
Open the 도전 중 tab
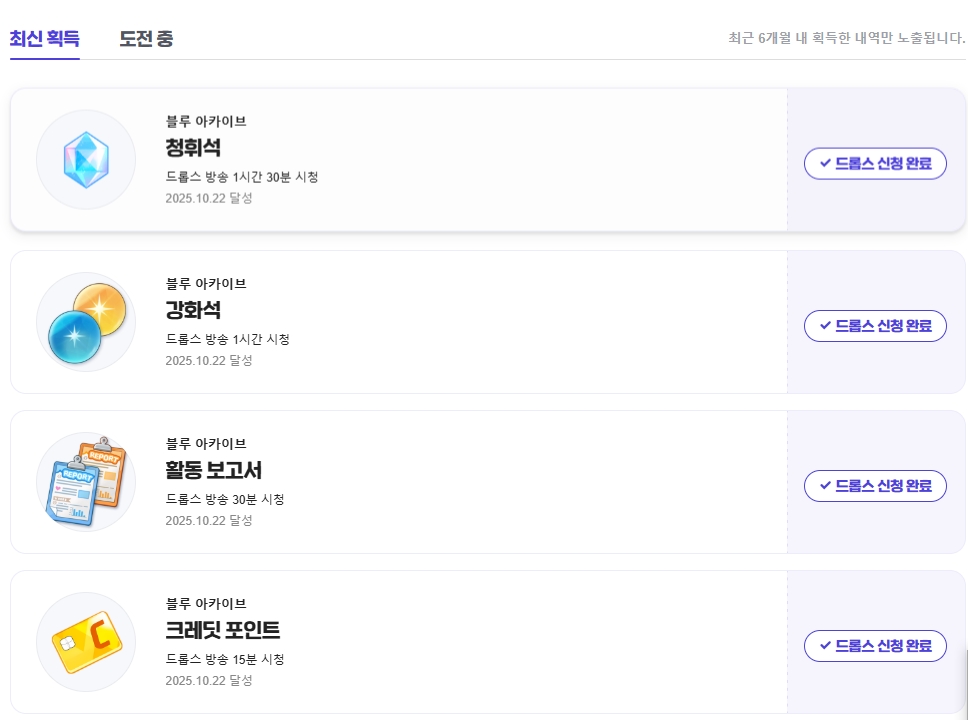pyautogui.click(x=146, y=39)
